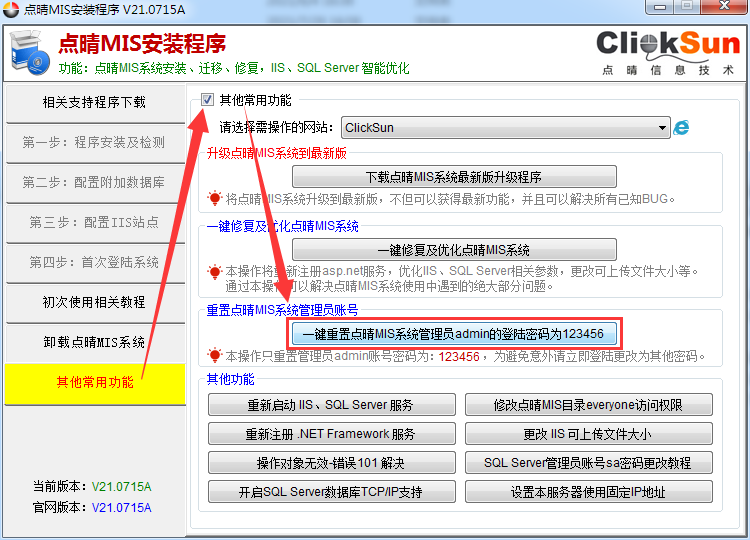Screen dimensions: 750x540
Task: Go to 第一步：程序安装及检测
Action: (95, 143)
